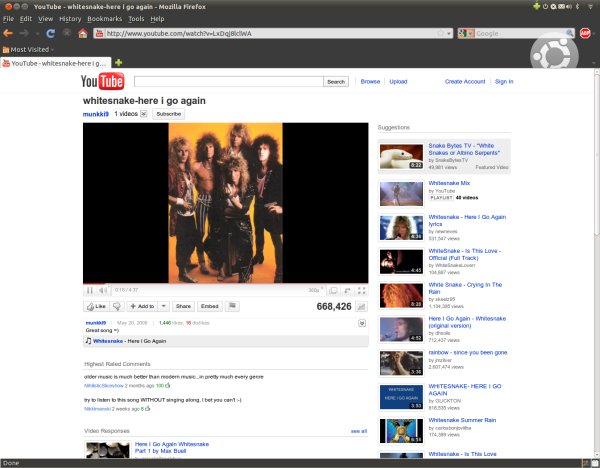This screenshot has width=600, height=468.
Task: Click the magnifier in the Google search box
Action: (570, 33)
